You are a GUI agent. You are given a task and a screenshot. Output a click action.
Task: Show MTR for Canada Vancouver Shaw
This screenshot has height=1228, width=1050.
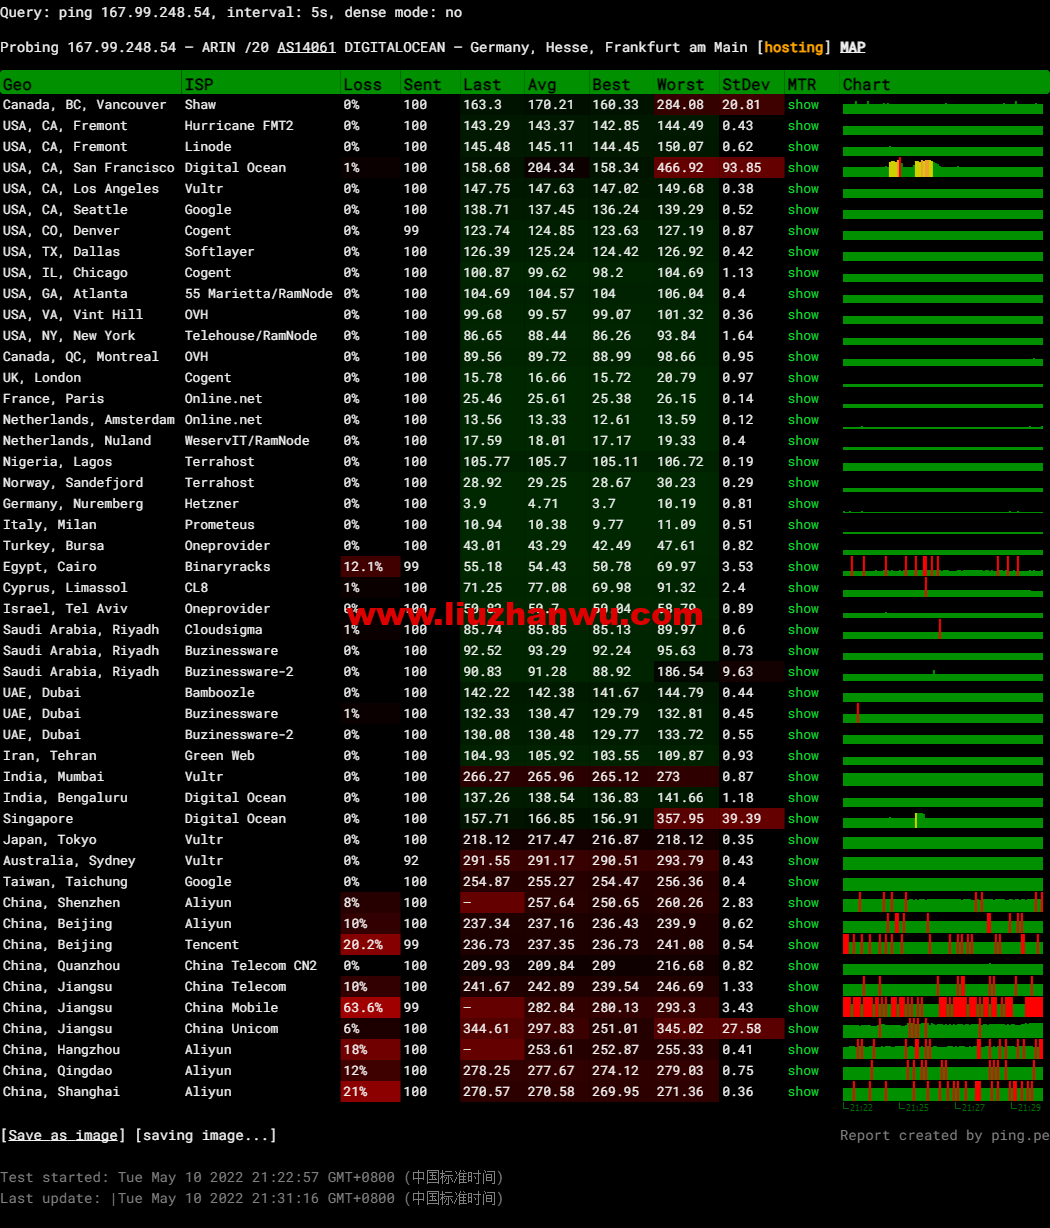(803, 105)
